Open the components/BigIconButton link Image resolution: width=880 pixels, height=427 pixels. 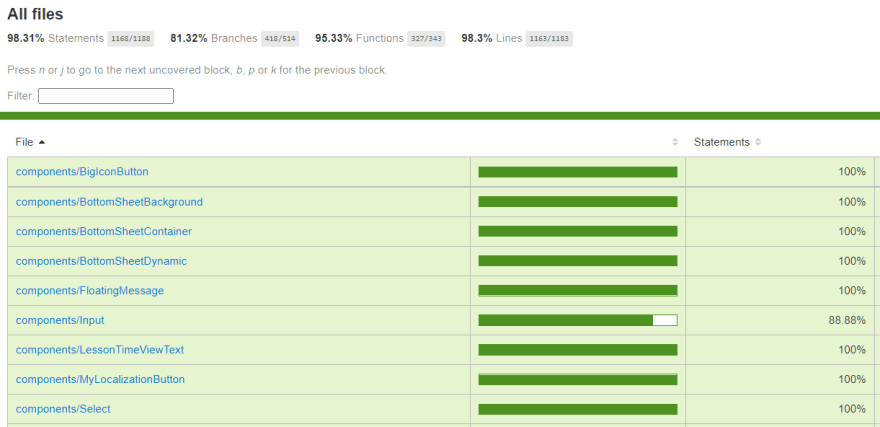coord(82,172)
